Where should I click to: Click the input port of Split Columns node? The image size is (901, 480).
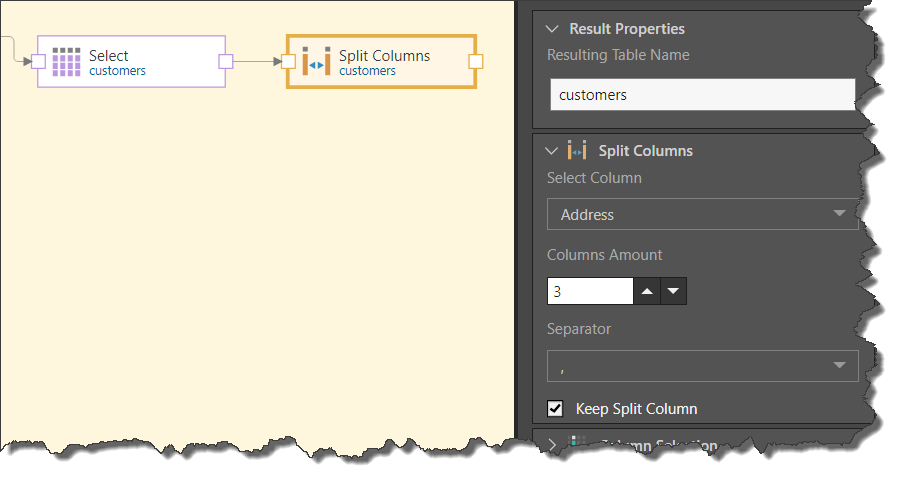(x=288, y=62)
